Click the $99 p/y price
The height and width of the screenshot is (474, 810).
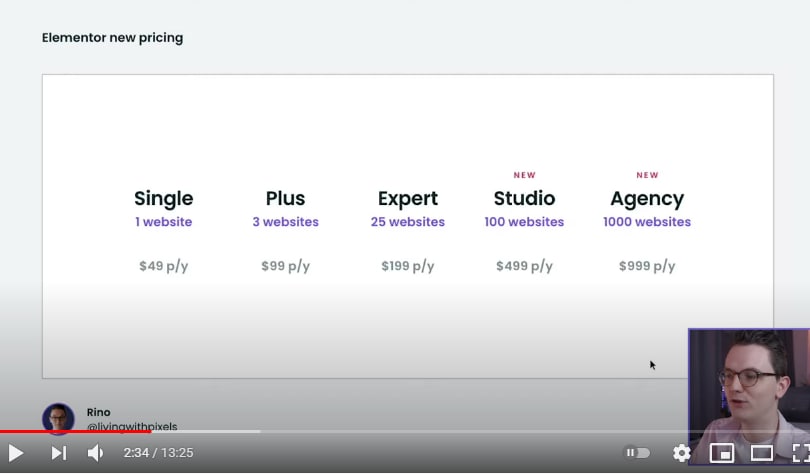click(x=285, y=266)
